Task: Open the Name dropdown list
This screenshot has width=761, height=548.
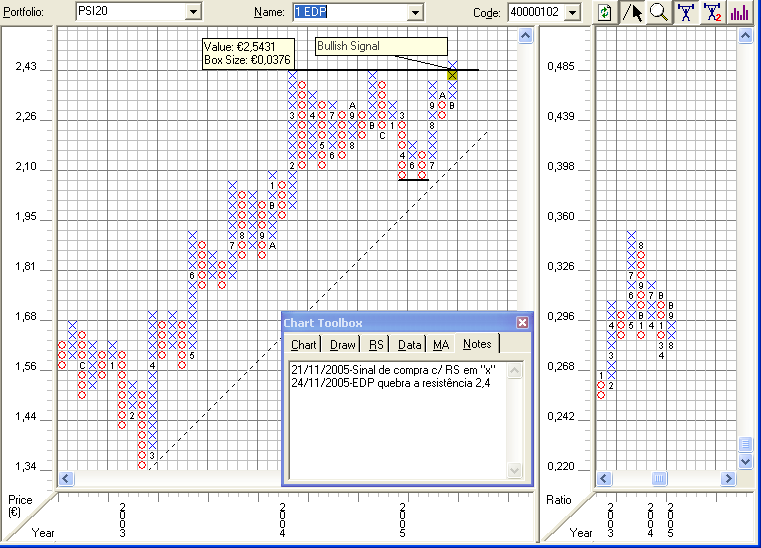Action: (415, 12)
